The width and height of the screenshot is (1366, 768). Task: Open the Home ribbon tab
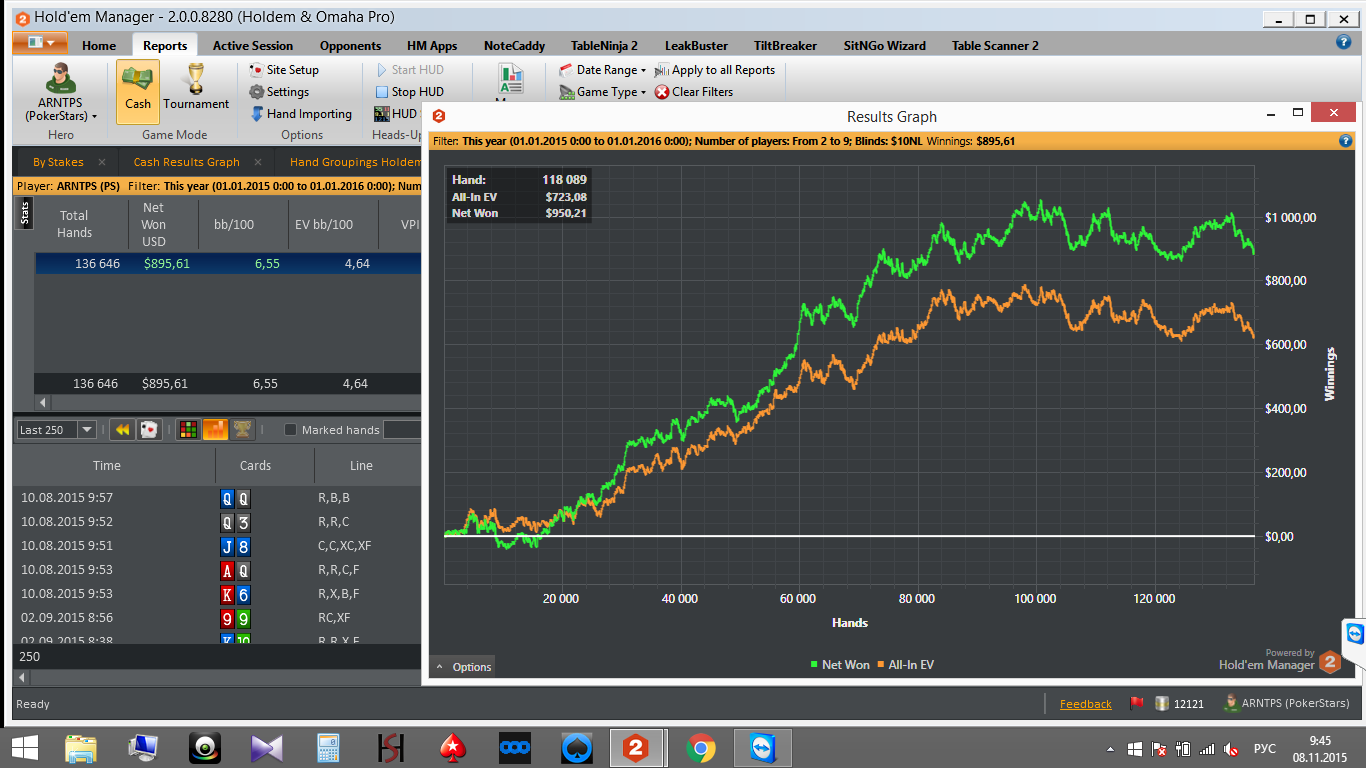tap(99, 45)
